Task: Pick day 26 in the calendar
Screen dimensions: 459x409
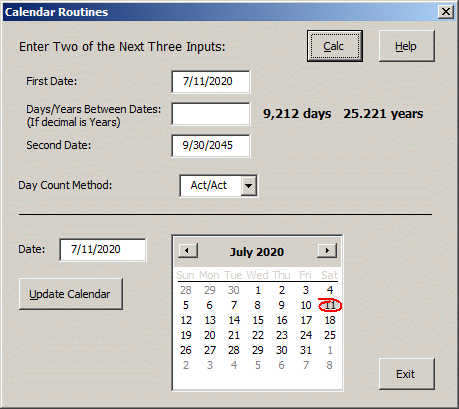Action: click(186, 350)
